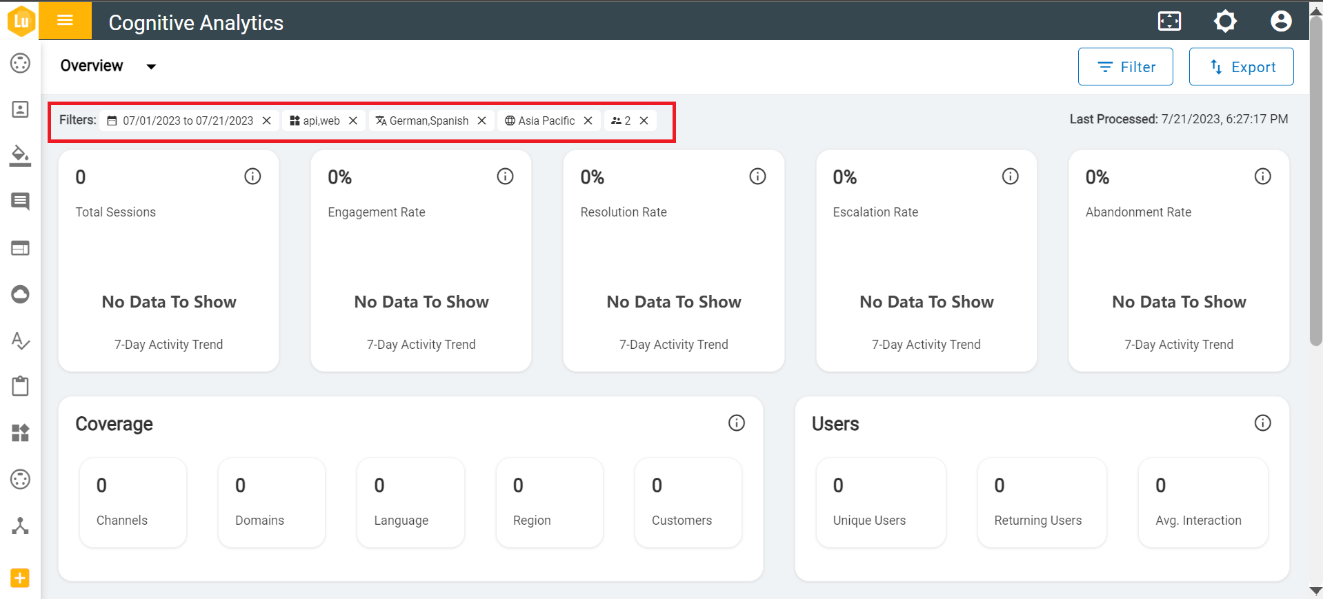Remove the Asia Pacific region filter

pos(588,121)
